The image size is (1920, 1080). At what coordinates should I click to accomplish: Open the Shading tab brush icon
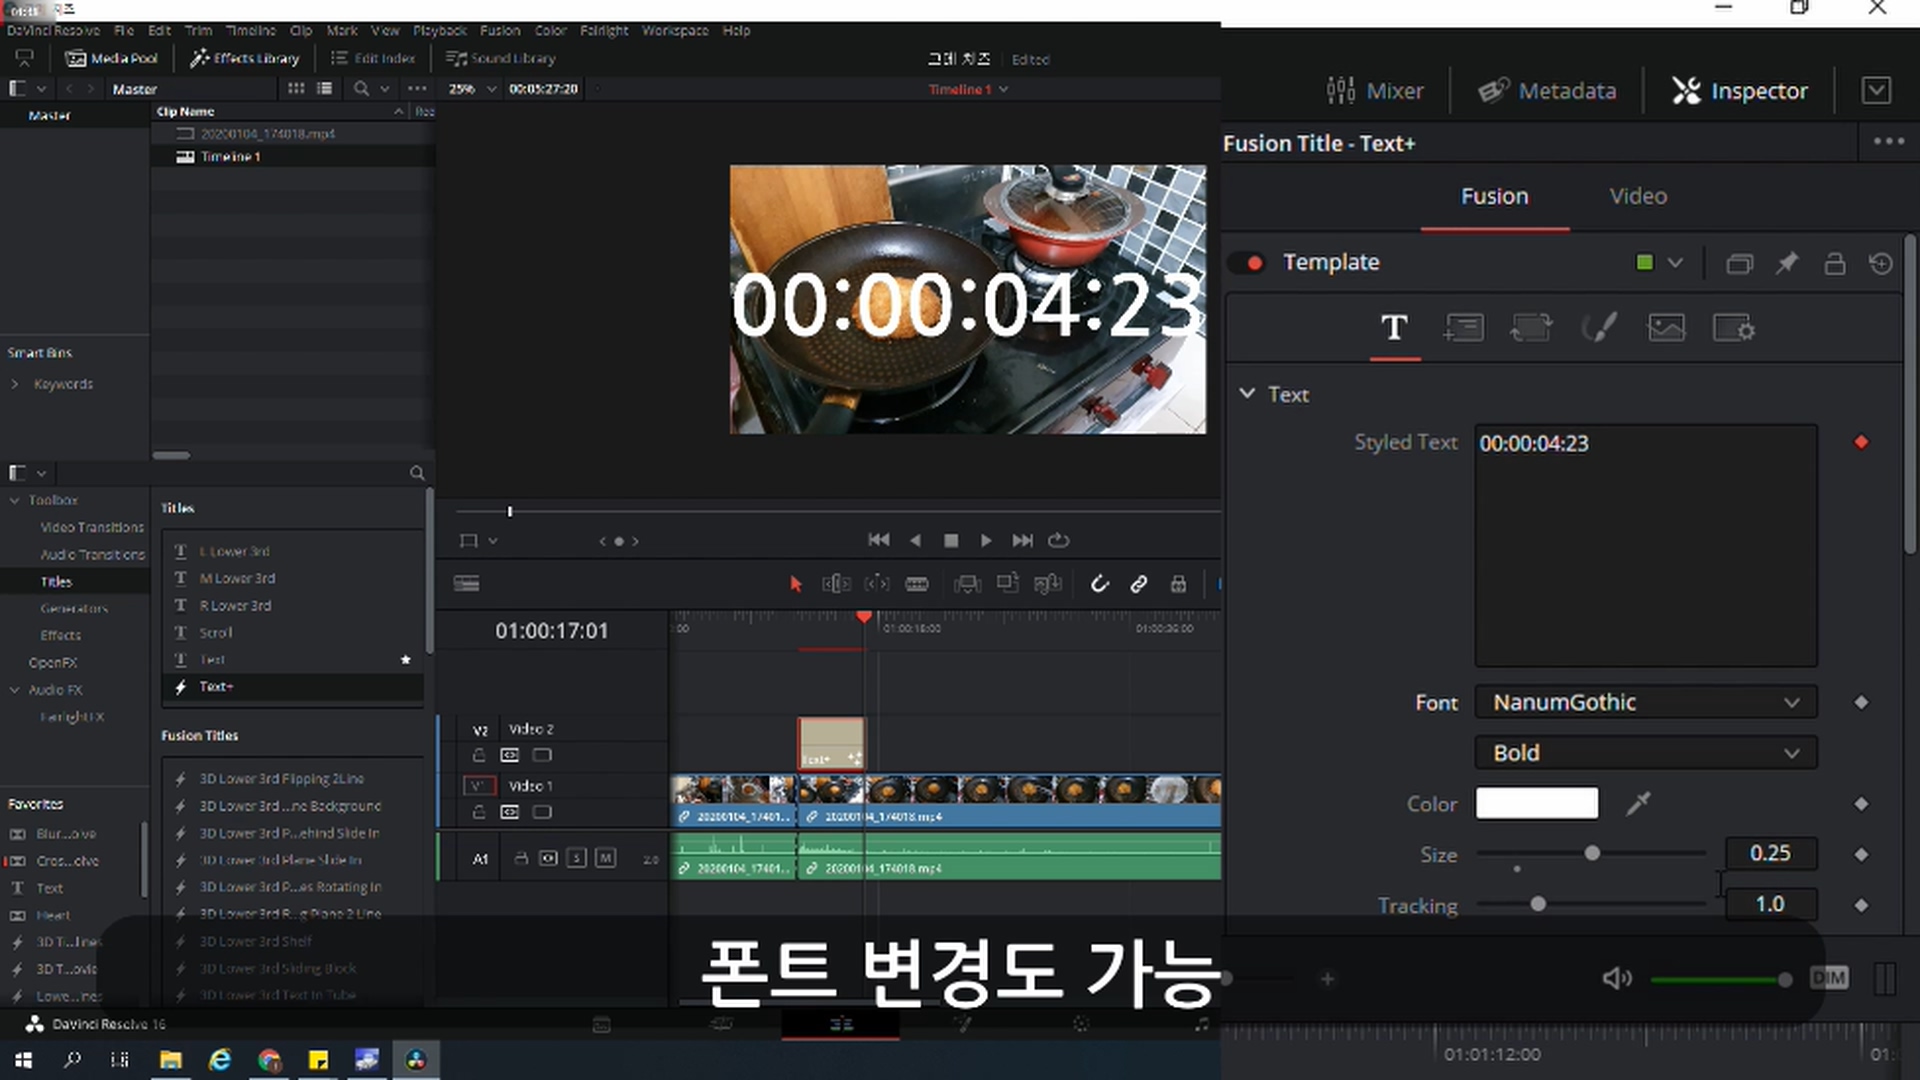point(1598,328)
